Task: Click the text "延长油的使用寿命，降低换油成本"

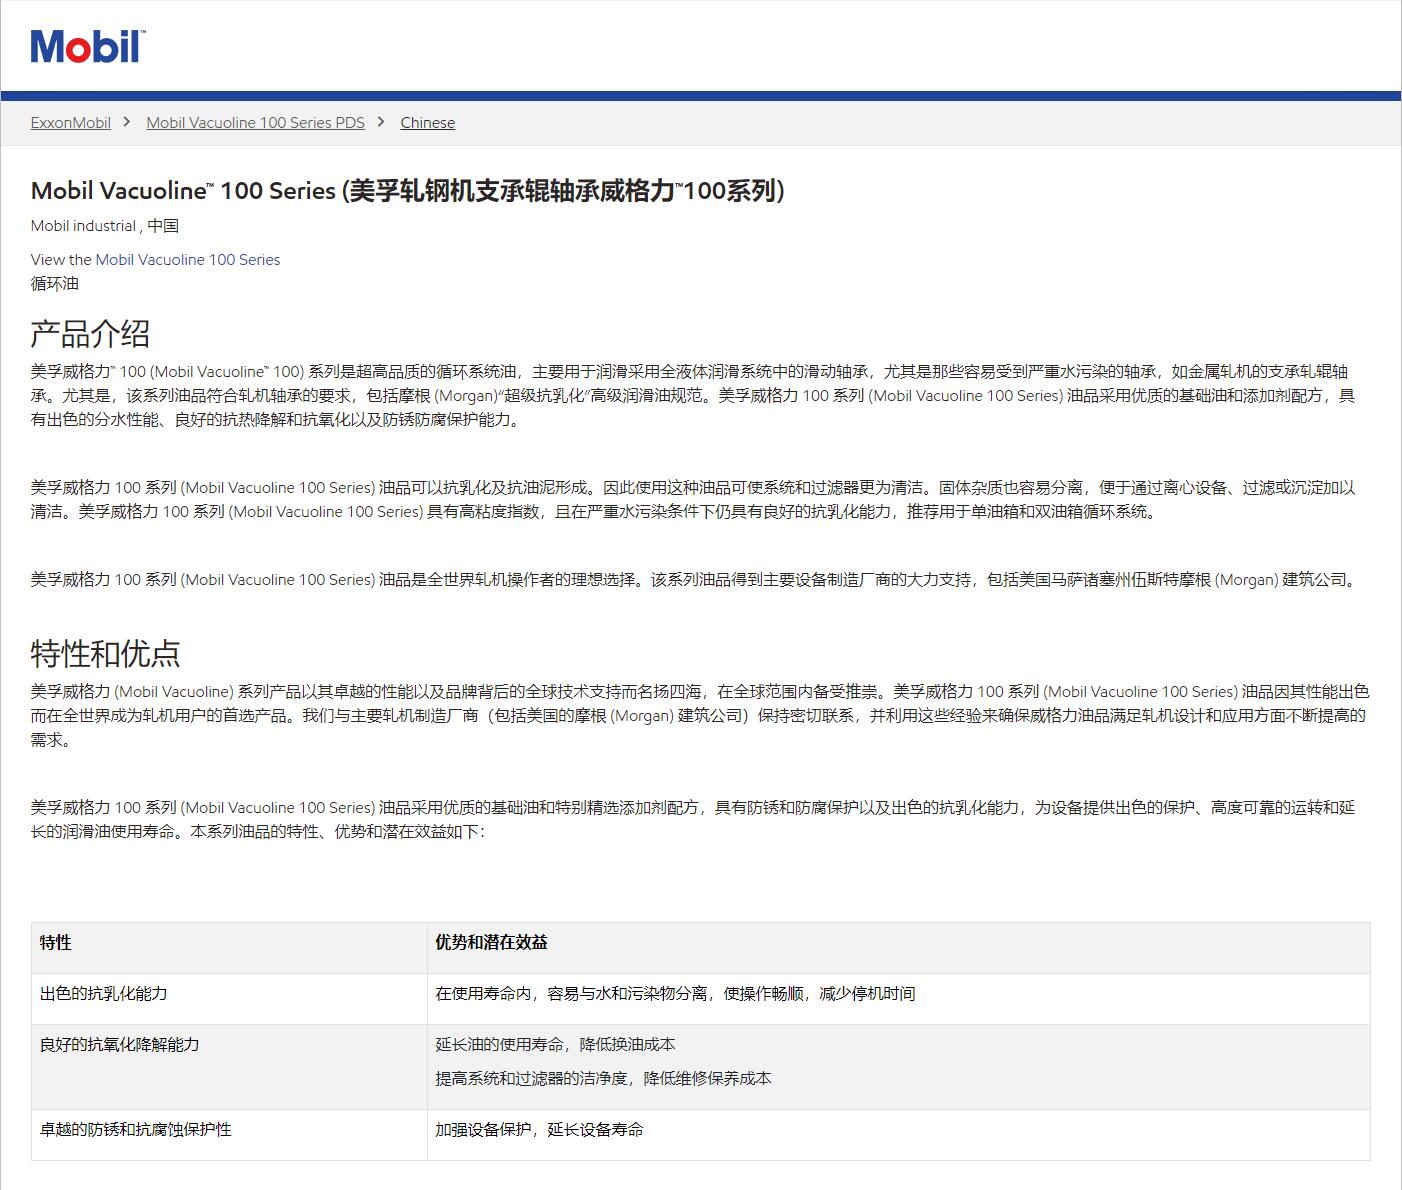Action: point(555,1044)
